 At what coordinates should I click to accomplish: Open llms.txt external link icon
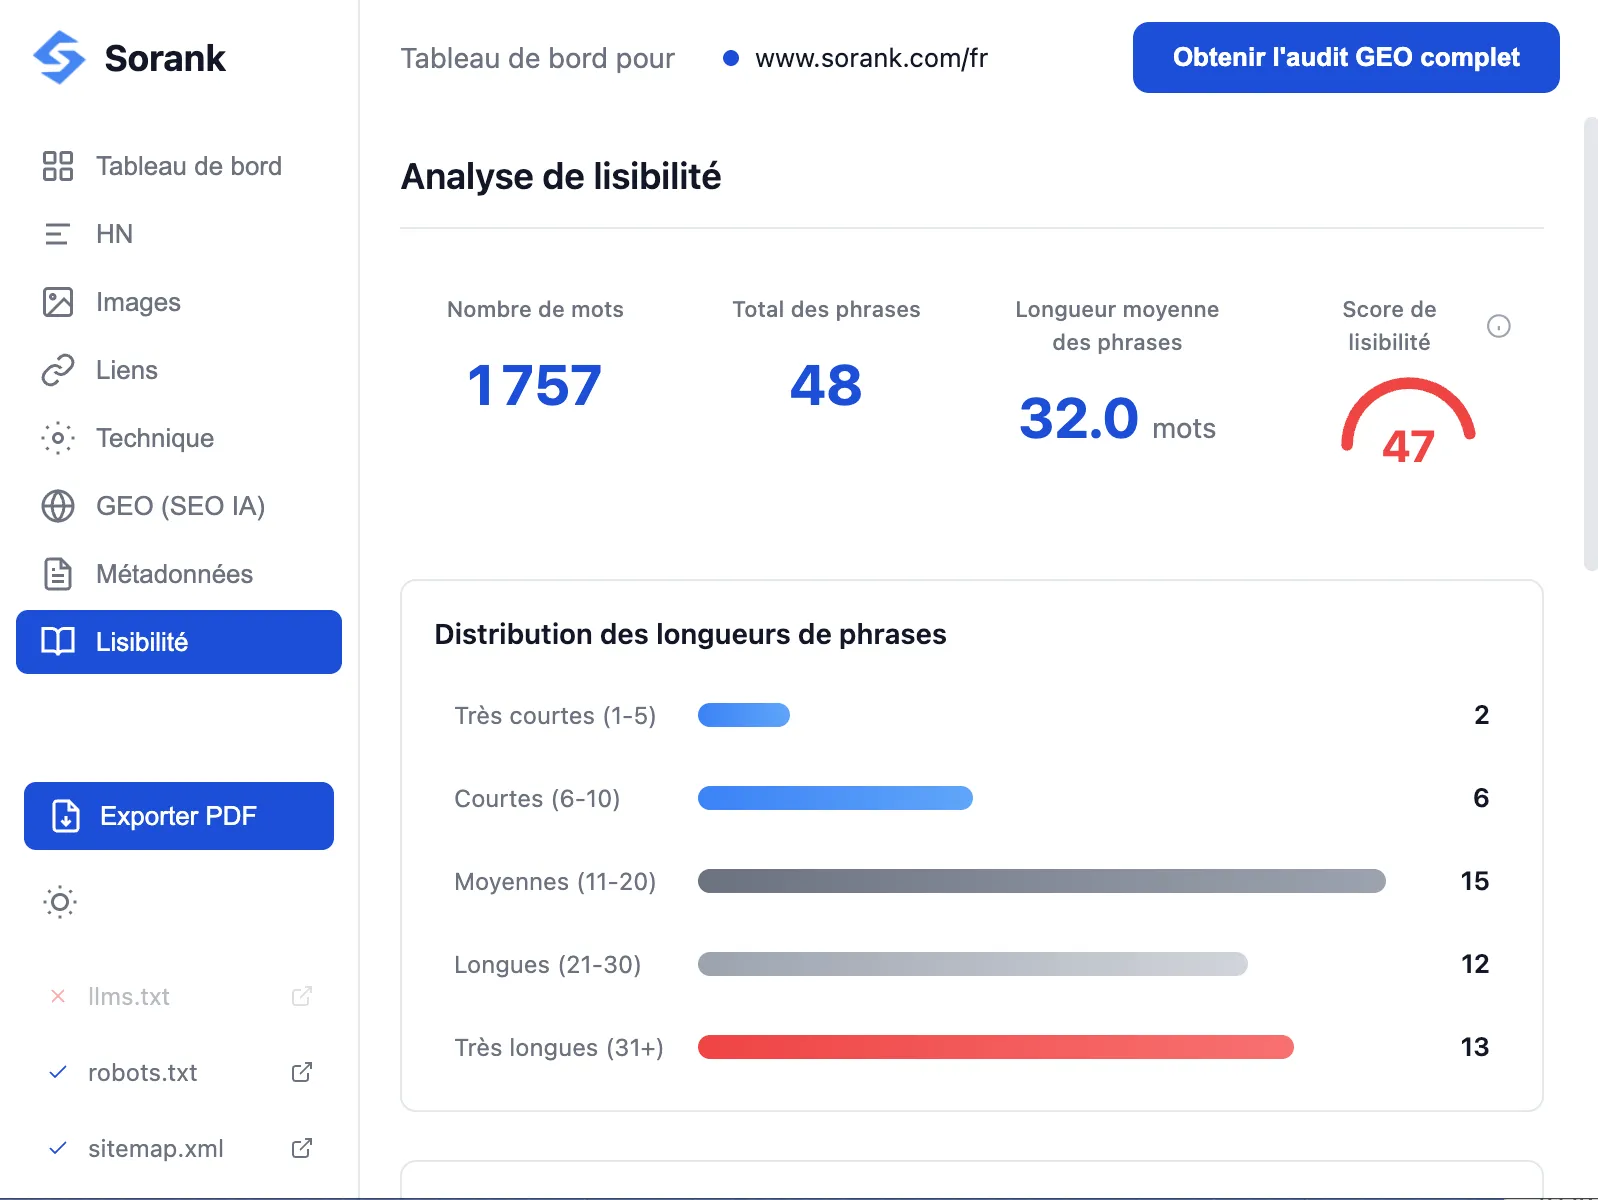[x=302, y=996]
